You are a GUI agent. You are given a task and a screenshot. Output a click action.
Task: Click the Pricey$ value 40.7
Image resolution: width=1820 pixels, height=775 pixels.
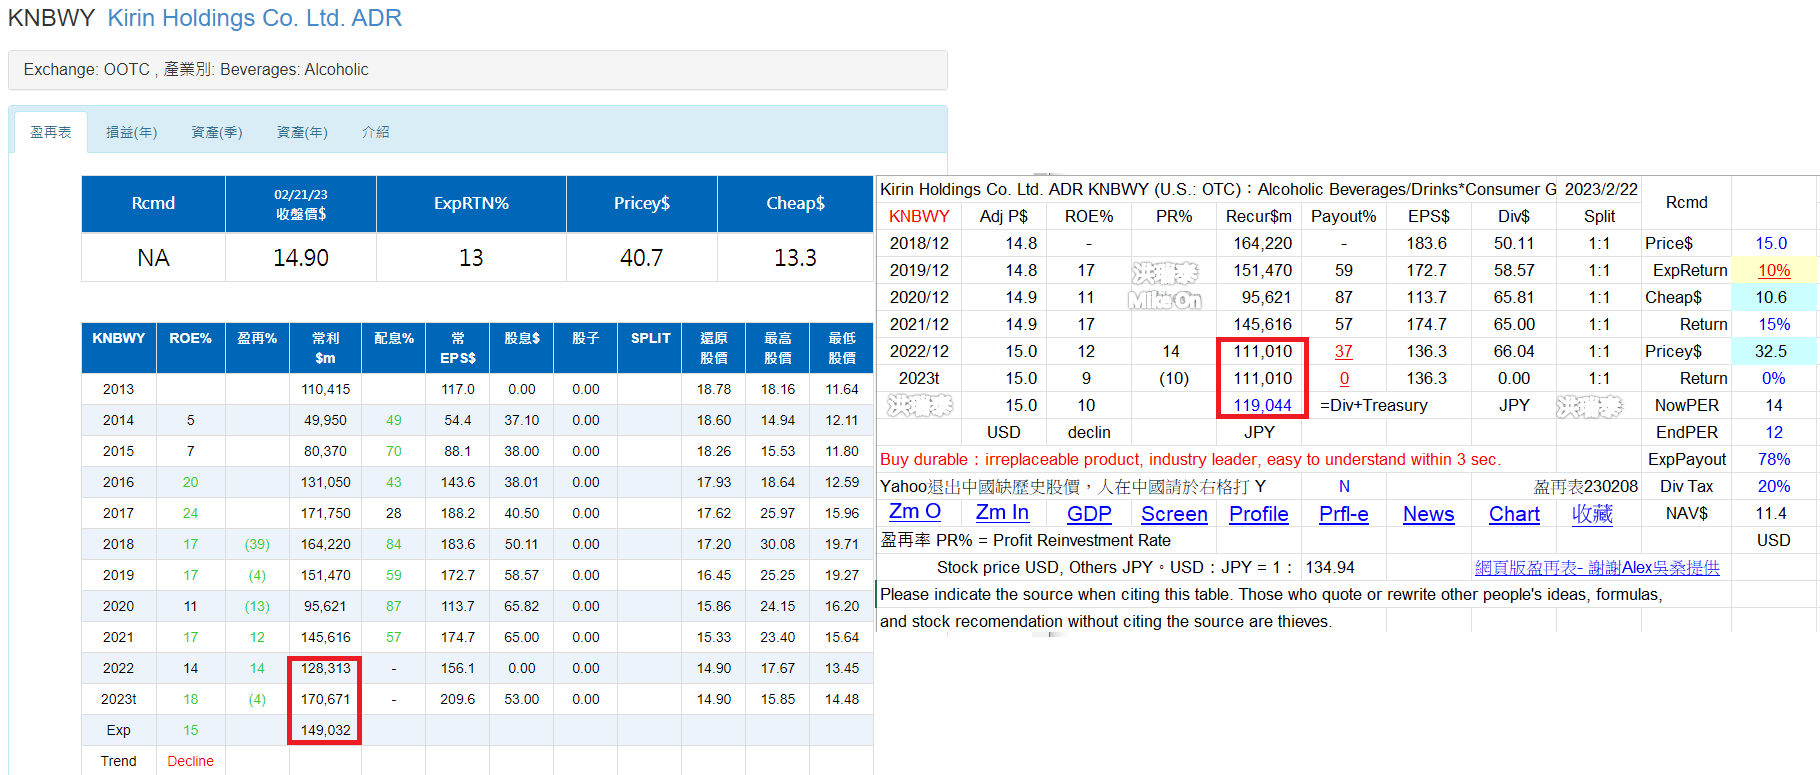coord(641,258)
